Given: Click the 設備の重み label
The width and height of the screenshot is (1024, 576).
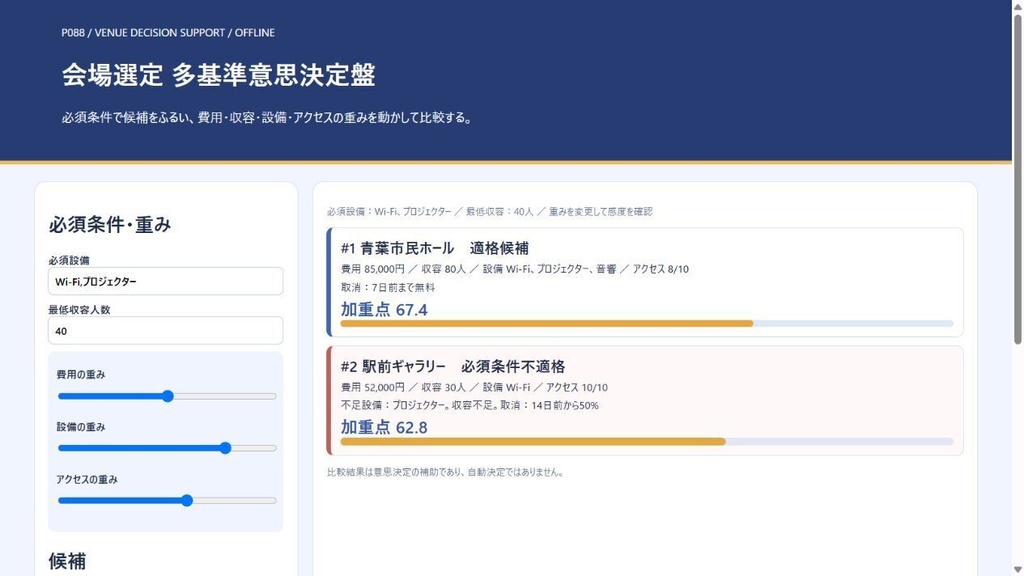Looking at the screenshot, I should pos(81,427).
